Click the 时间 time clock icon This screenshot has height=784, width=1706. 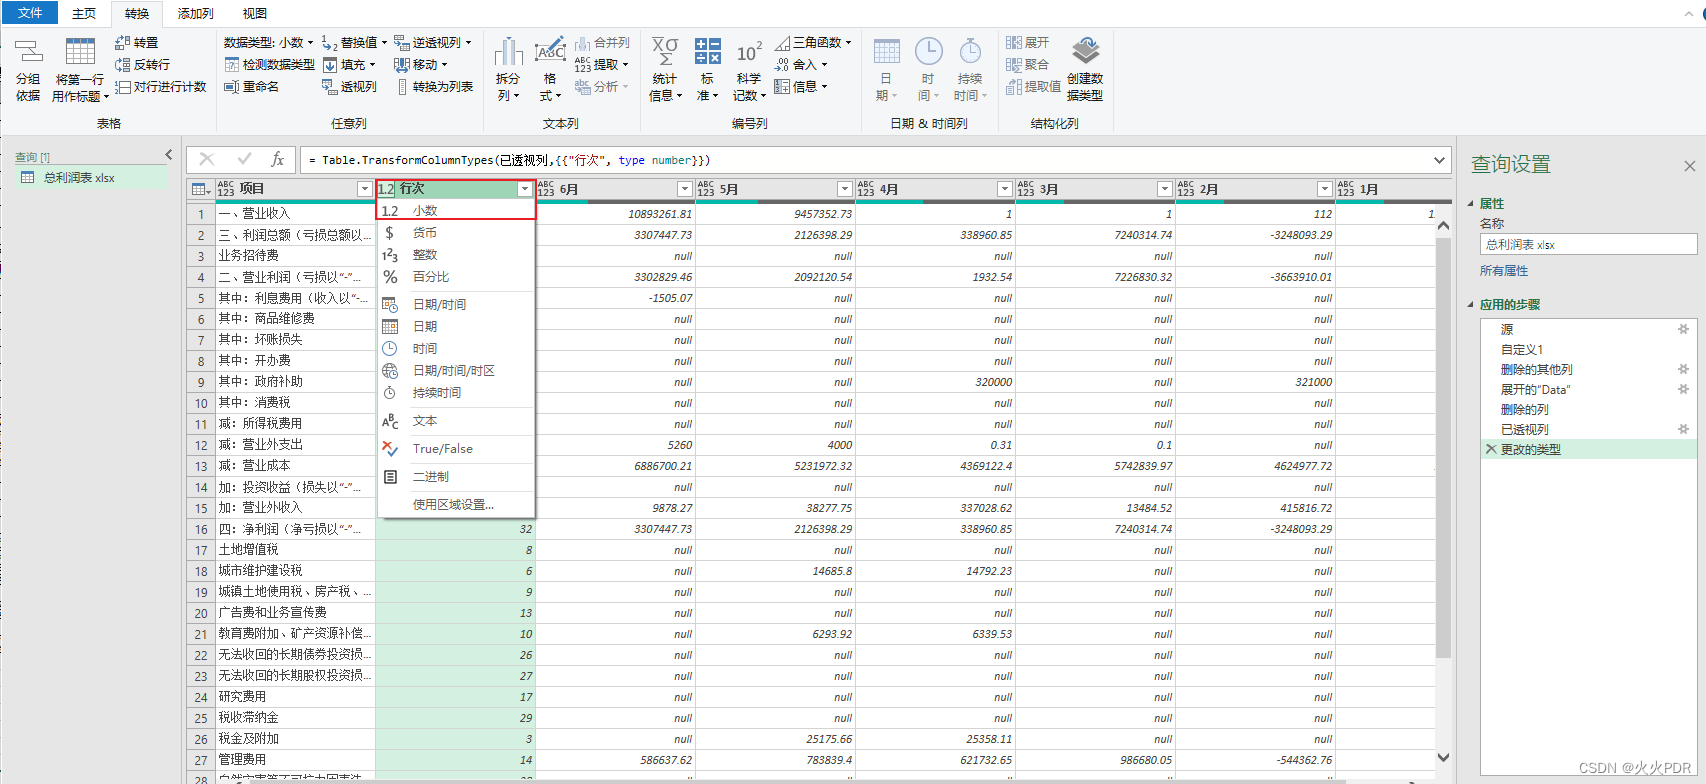[x=929, y=52]
